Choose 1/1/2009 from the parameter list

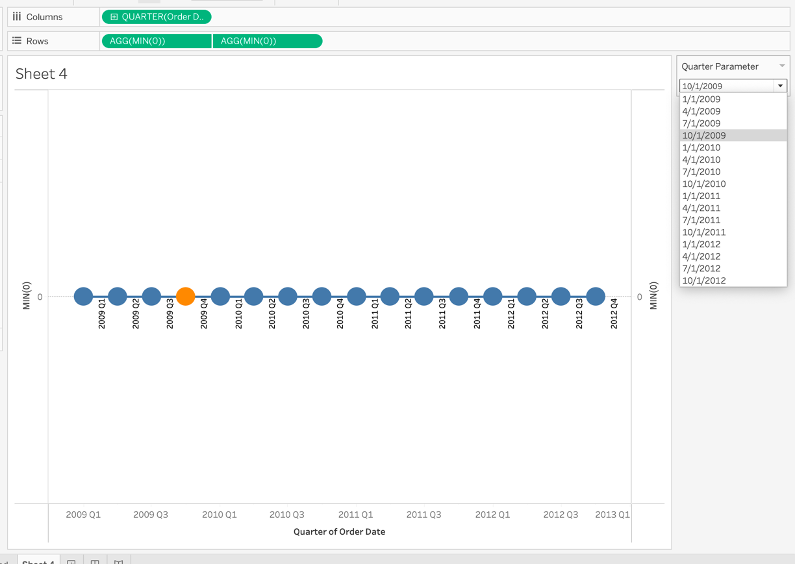pos(733,99)
